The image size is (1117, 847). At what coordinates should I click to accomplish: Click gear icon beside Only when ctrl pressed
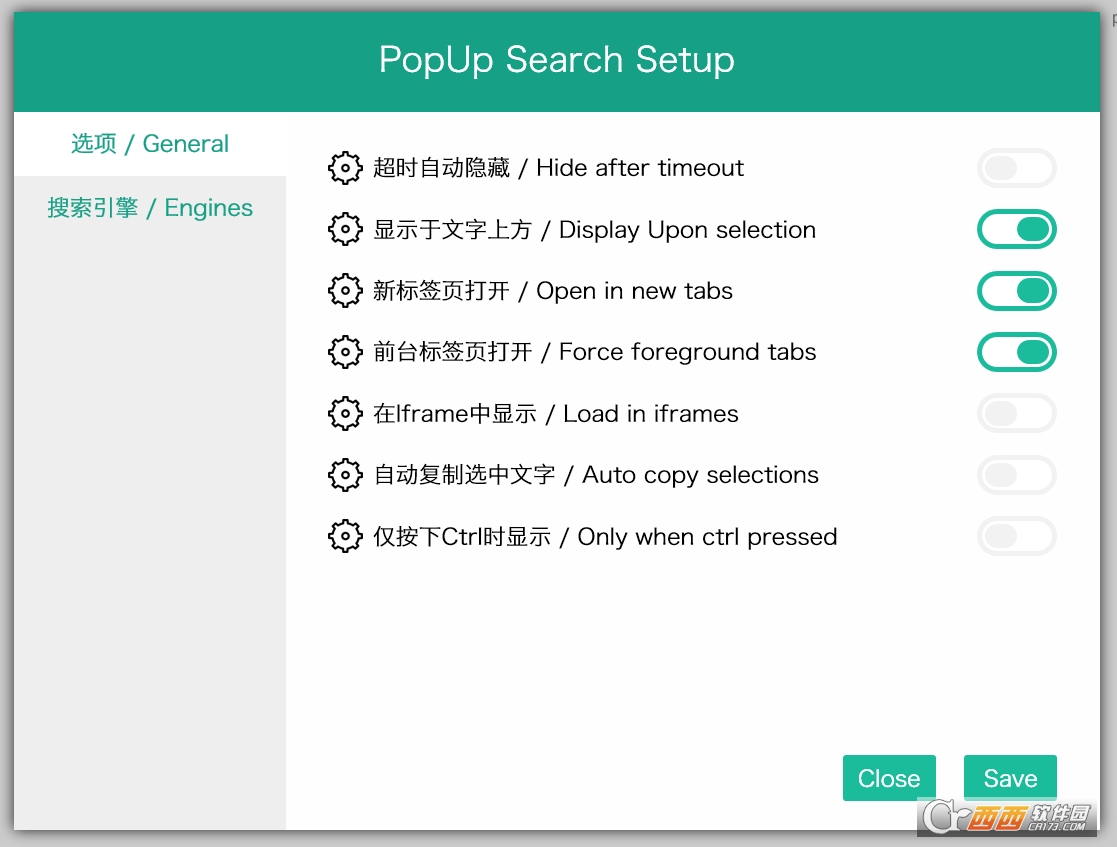(345, 537)
